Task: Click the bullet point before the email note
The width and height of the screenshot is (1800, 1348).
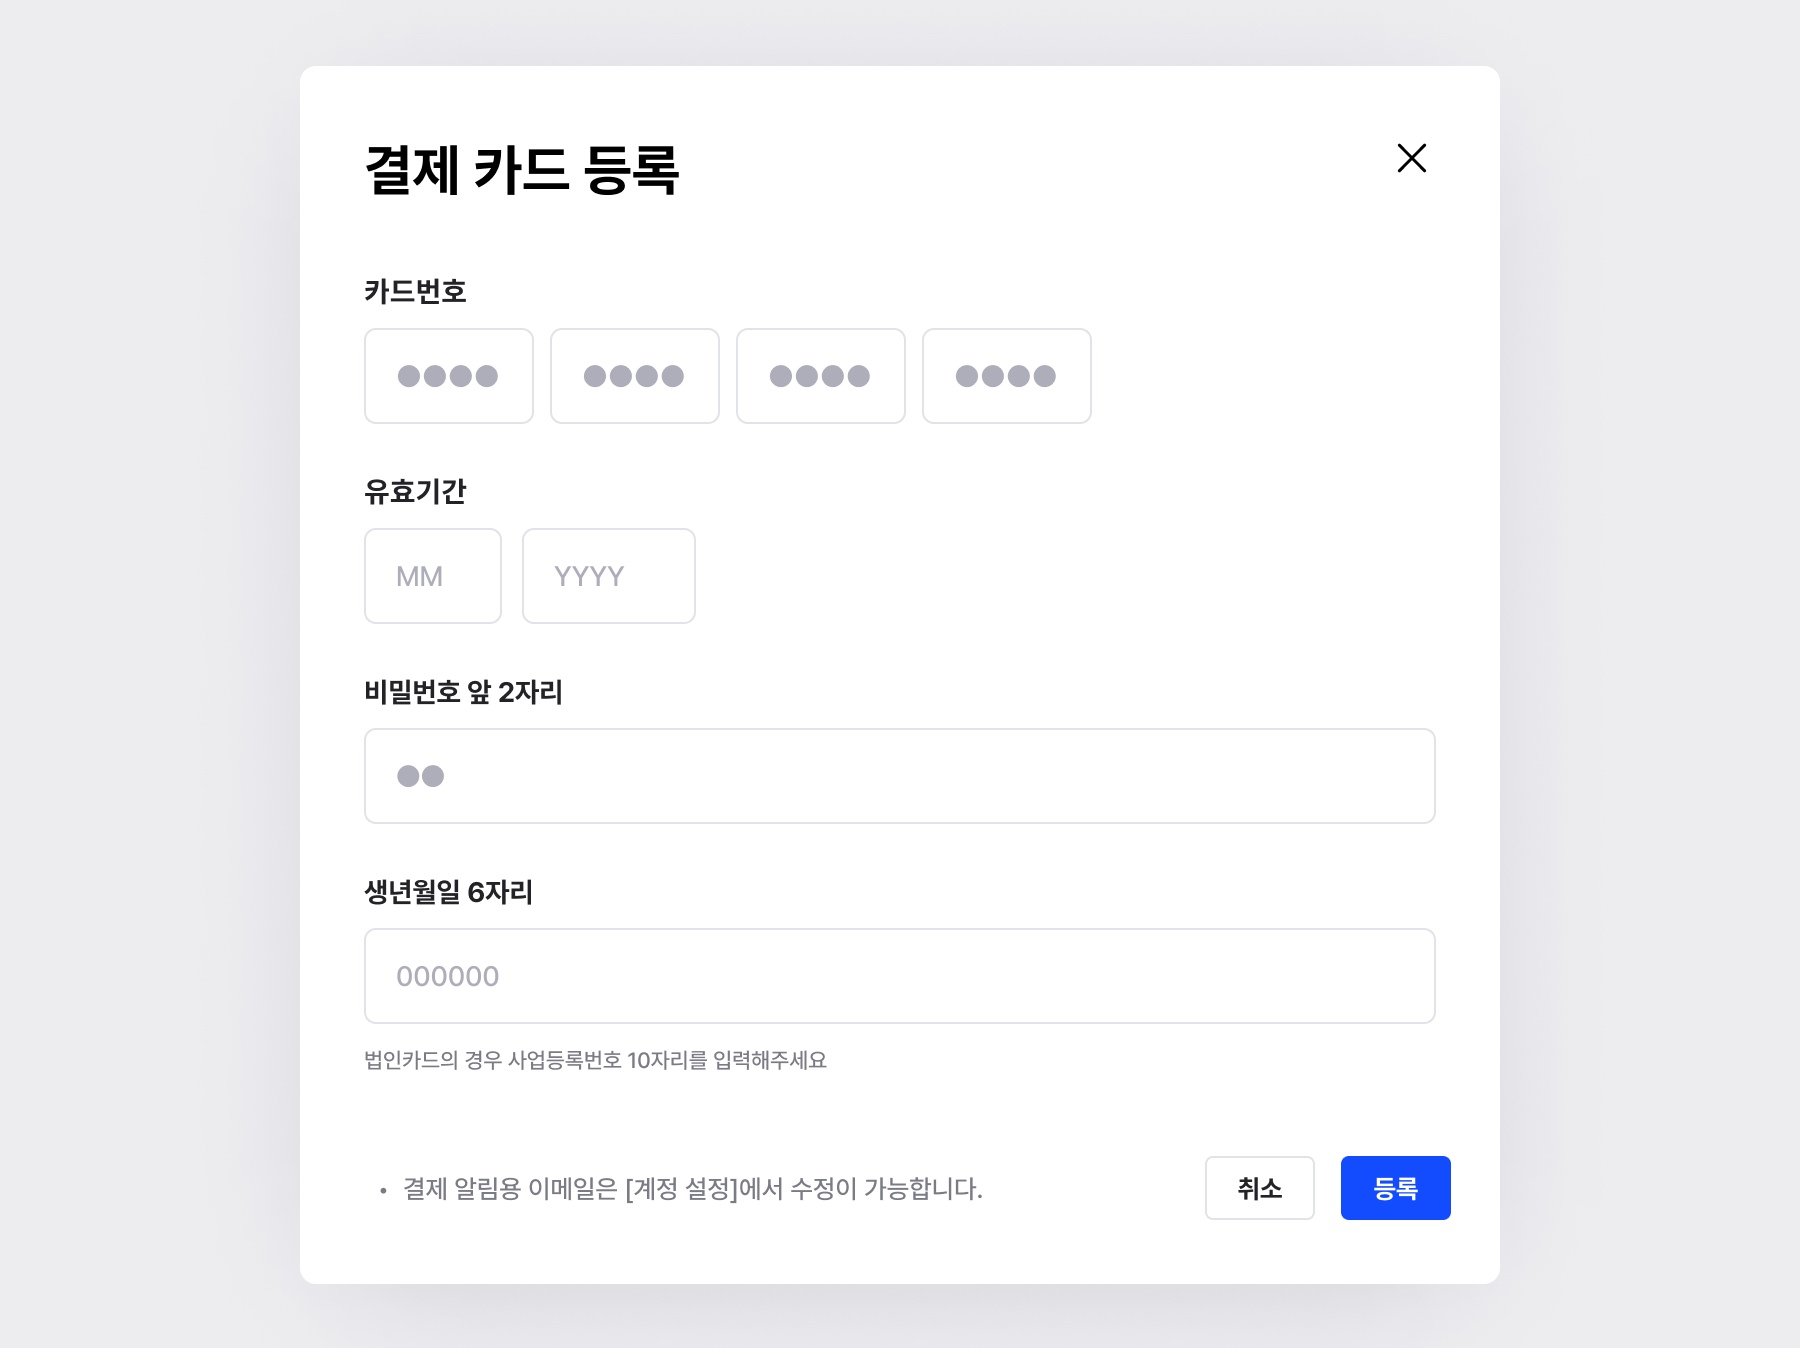Action: [x=383, y=1191]
